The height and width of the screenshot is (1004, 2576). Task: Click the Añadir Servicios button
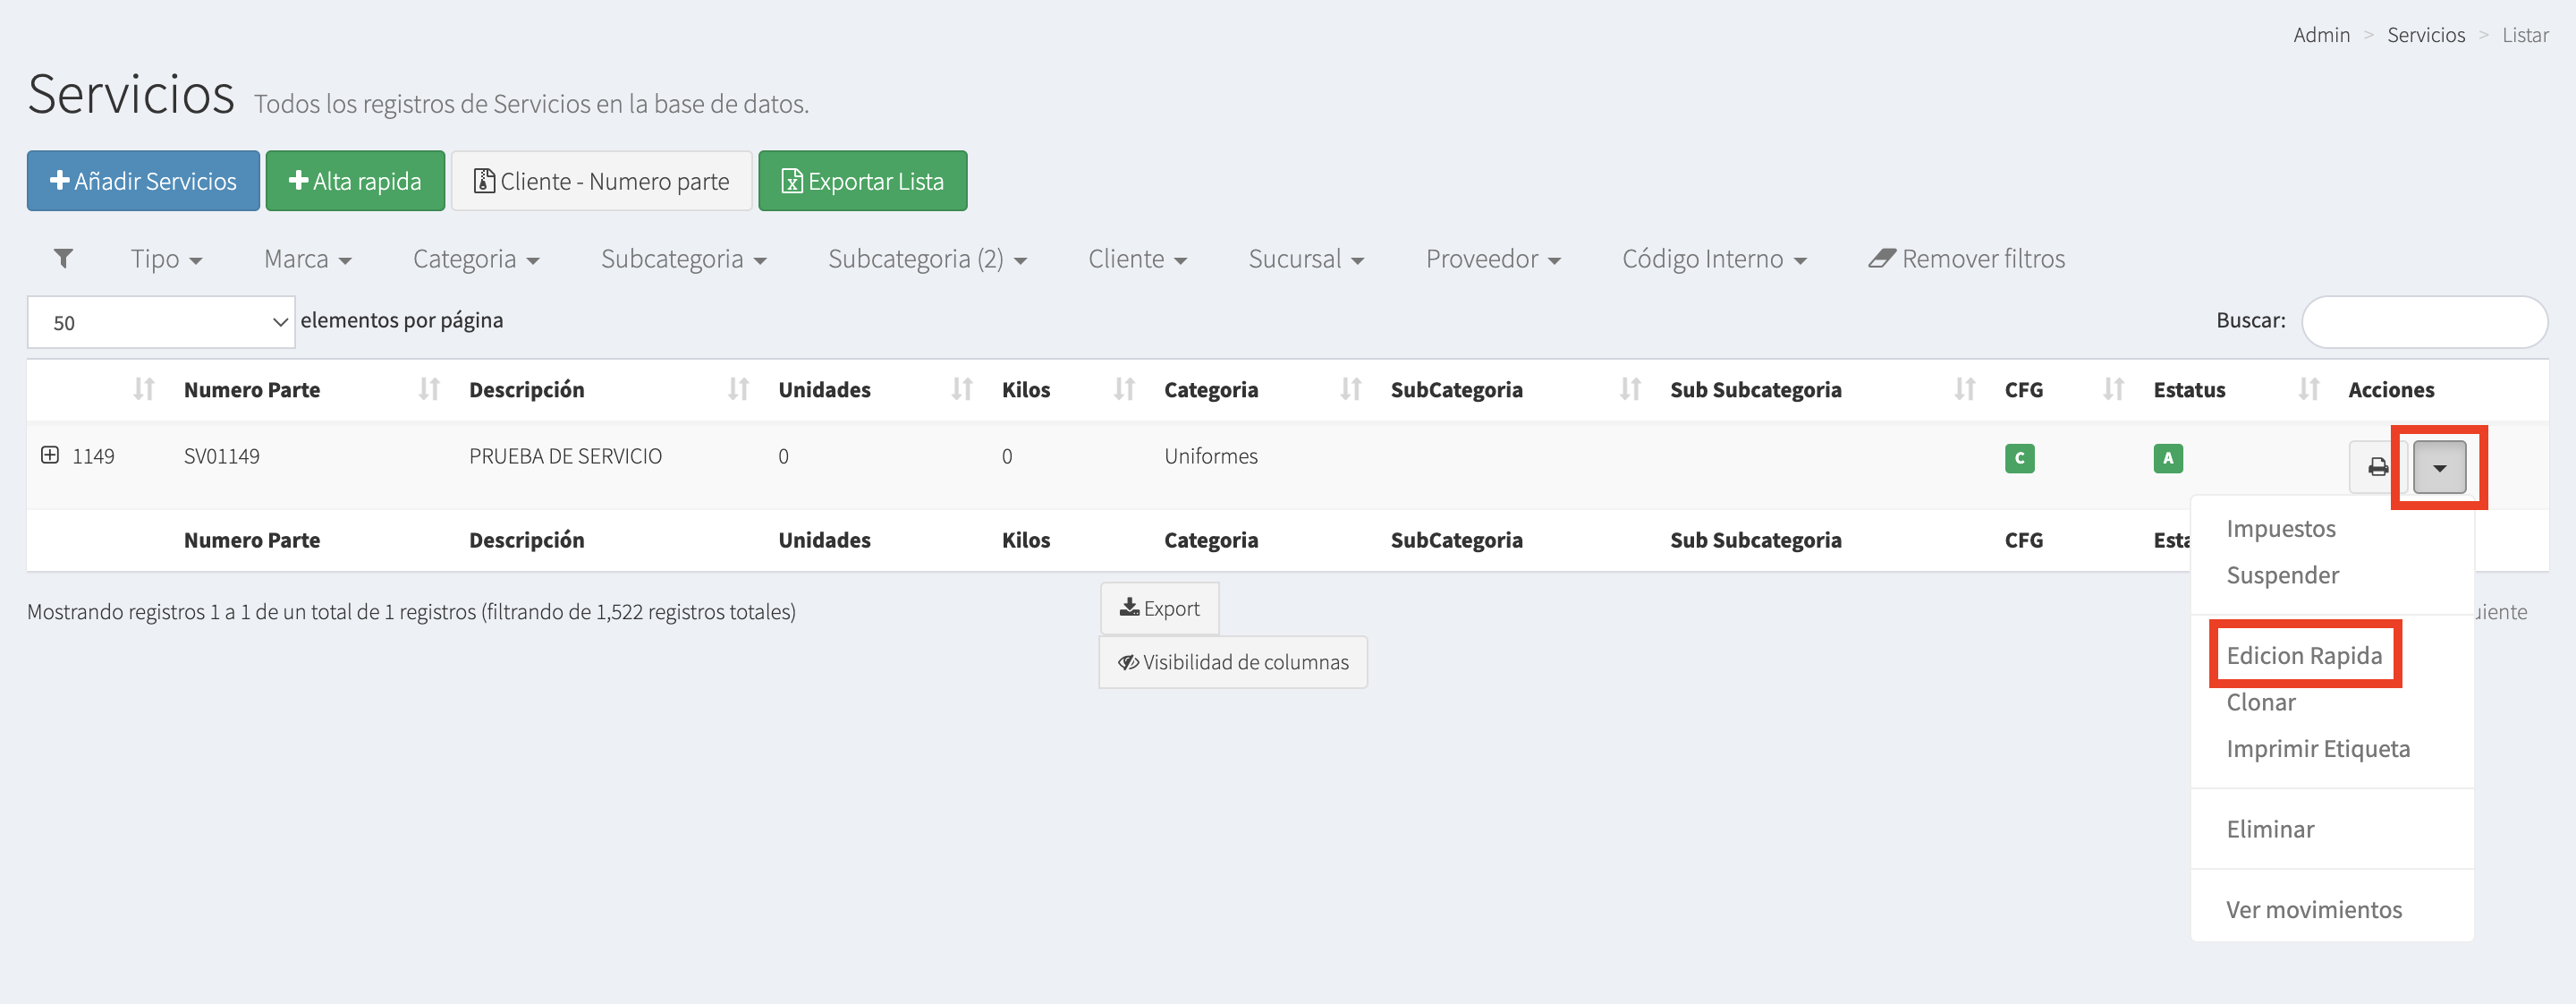(143, 181)
